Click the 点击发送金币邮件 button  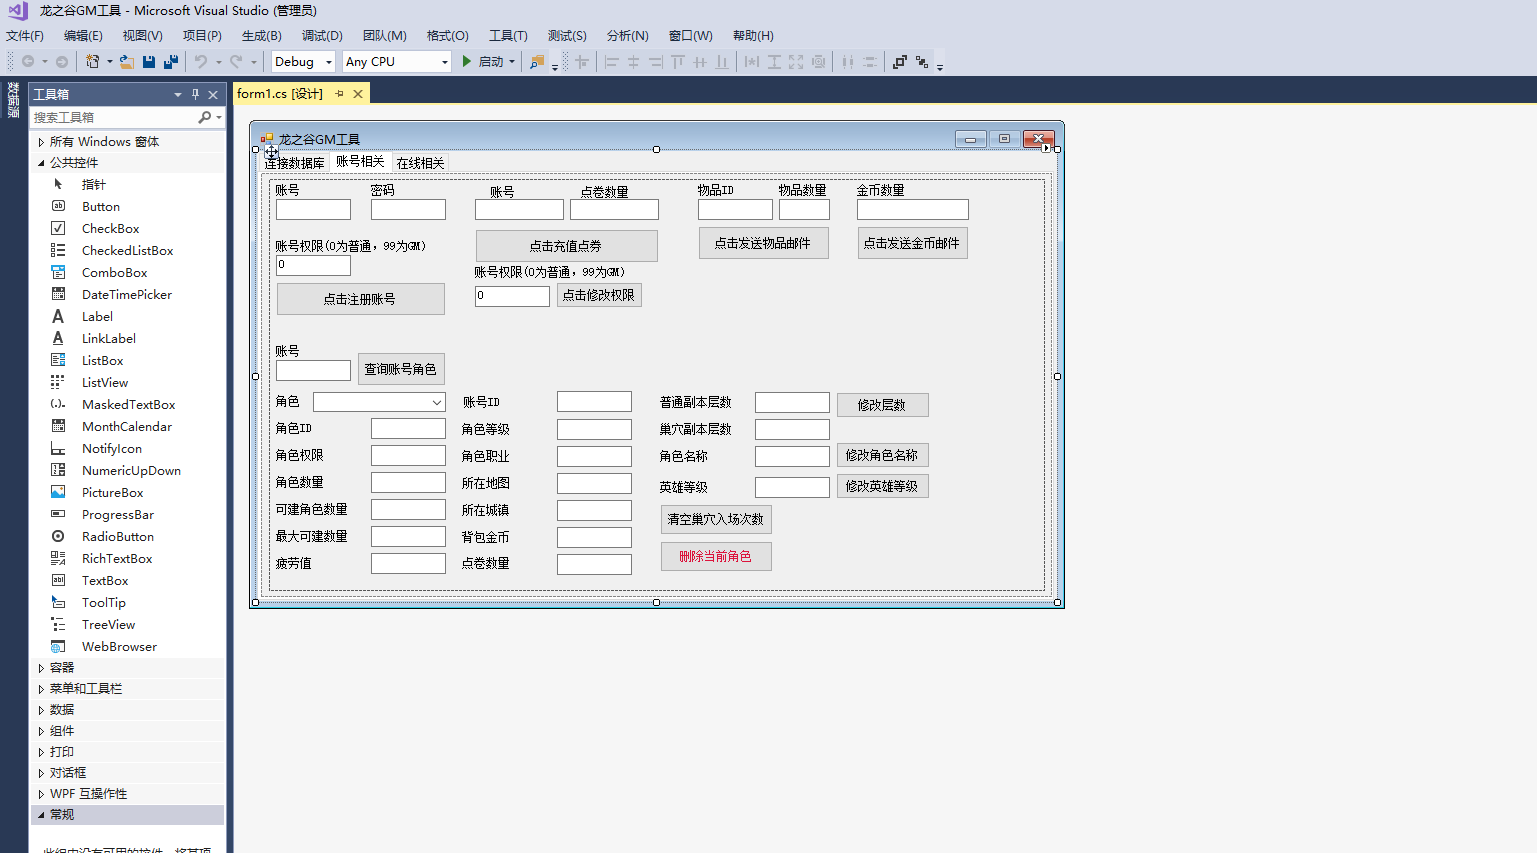coord(912,243)
